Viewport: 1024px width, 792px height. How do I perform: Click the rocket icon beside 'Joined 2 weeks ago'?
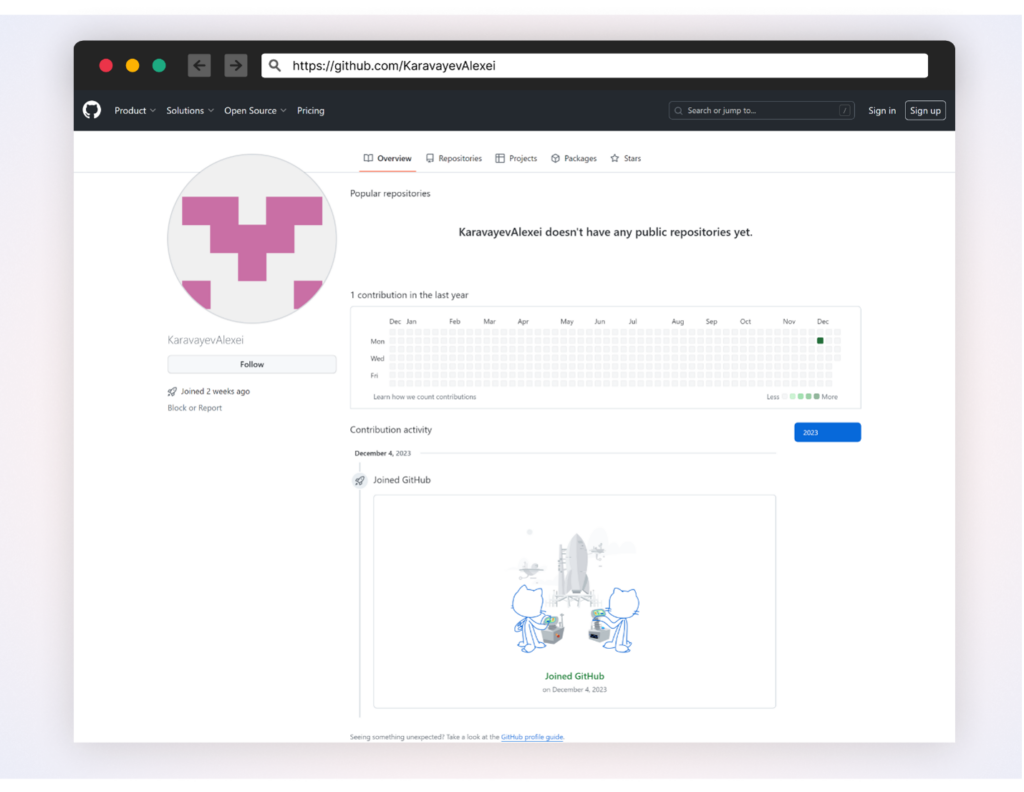pos(172,391)
